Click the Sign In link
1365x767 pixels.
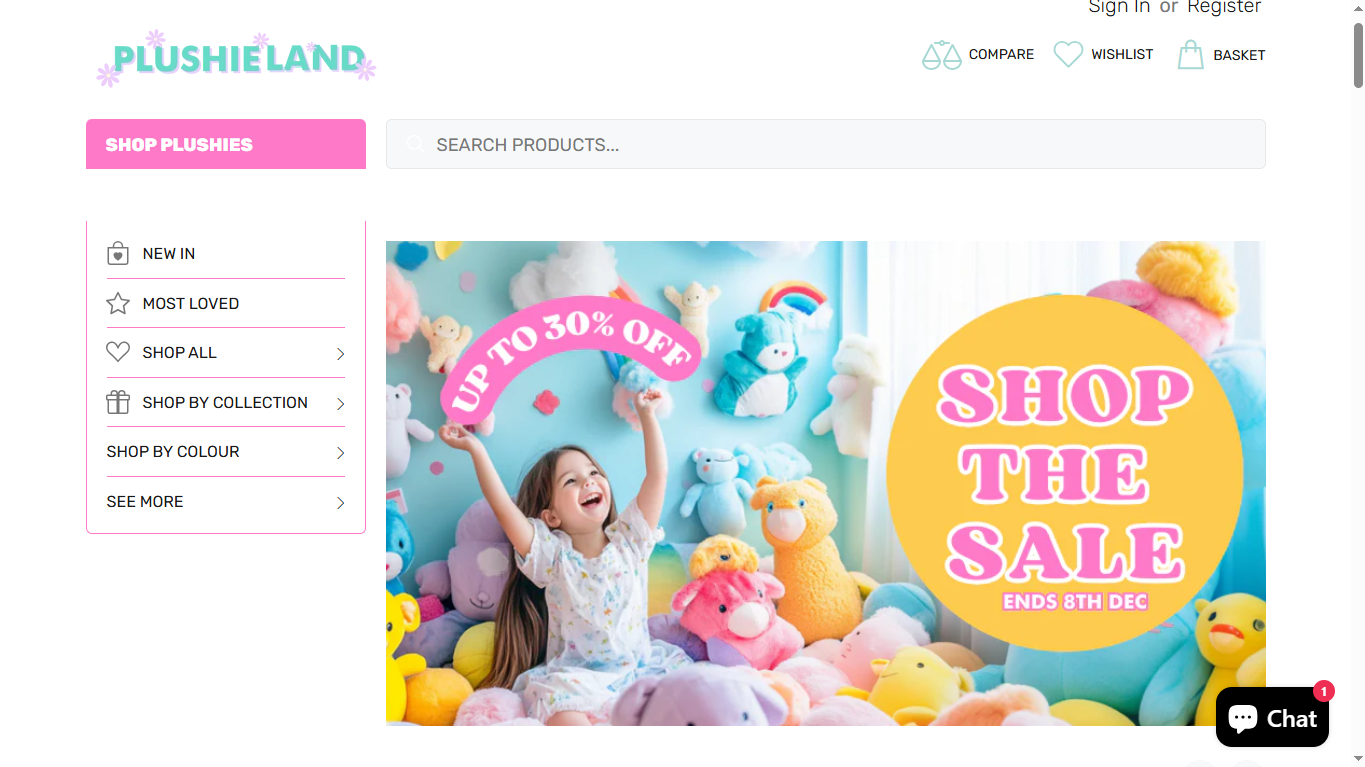(x=1119, y=7)
